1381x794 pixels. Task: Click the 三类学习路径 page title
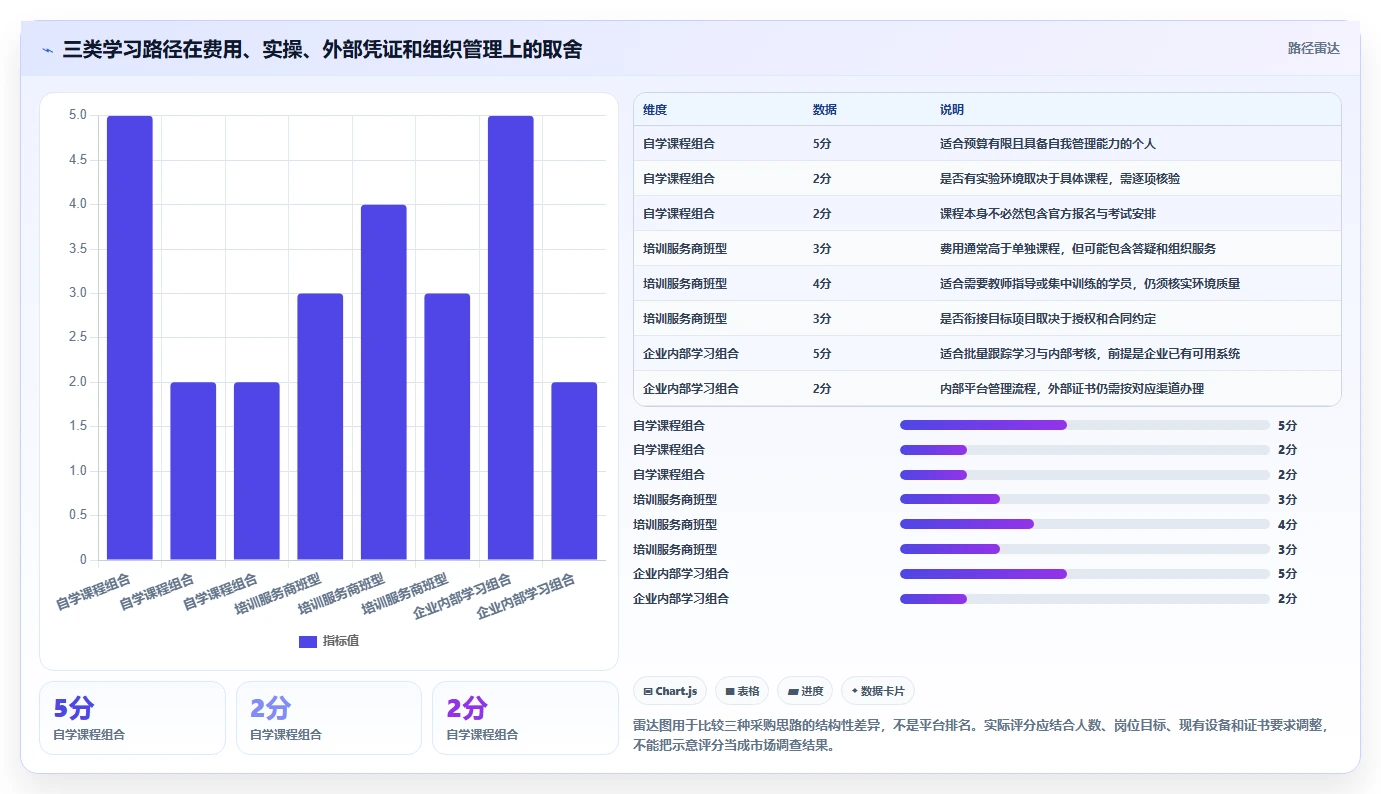click(x=322, y=49)
